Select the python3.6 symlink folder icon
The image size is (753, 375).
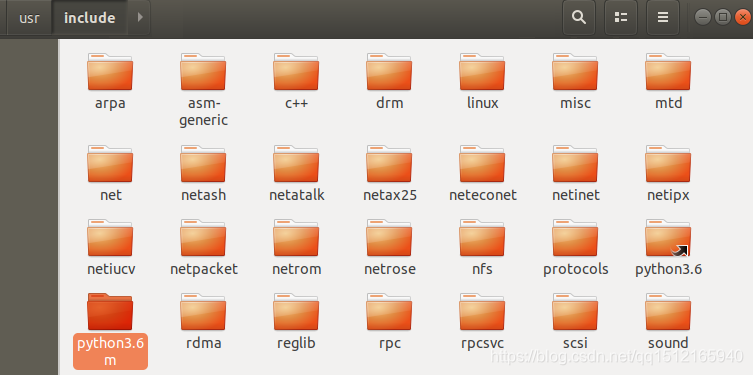[668, 238]
